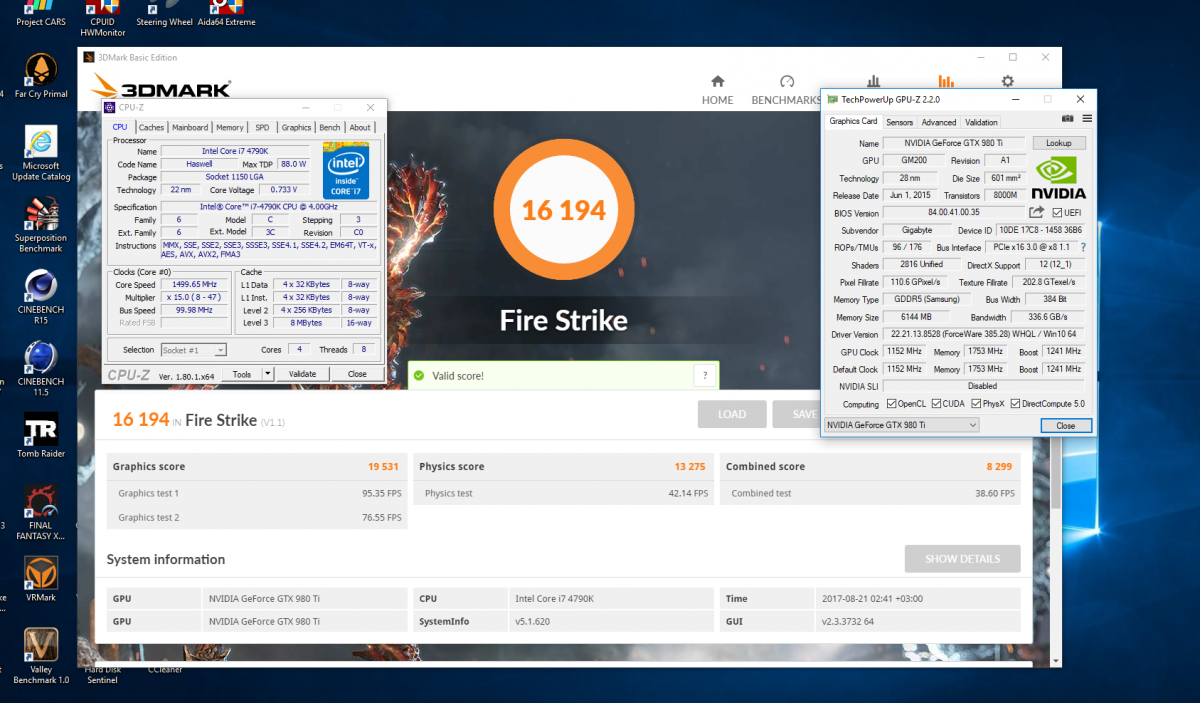Viewport: 1200px width, 703px height.
Task: Click the CPU-Z Specification field
Action: pos(268,207)
